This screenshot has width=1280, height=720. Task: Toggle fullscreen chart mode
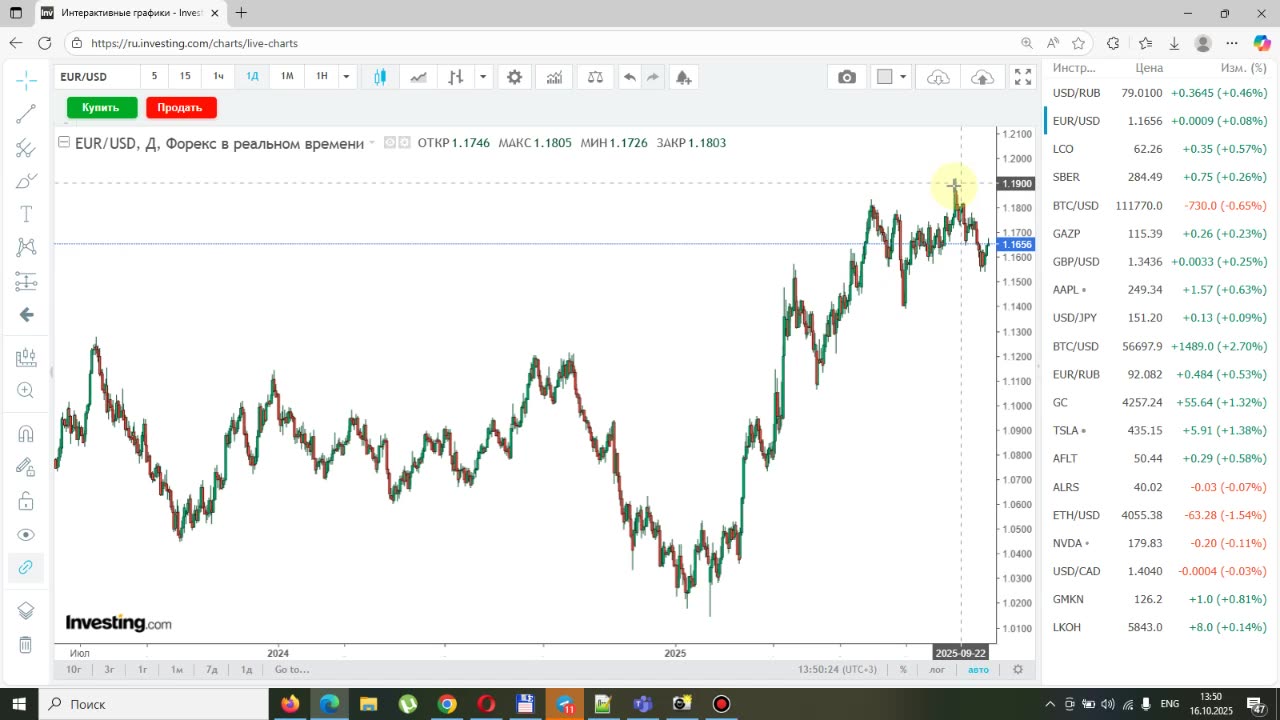click(1023, 77)
